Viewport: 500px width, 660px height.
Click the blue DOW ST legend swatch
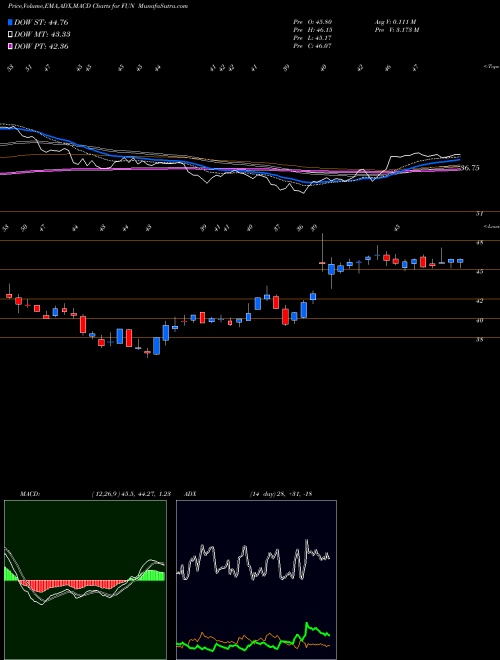click(11, 22)
